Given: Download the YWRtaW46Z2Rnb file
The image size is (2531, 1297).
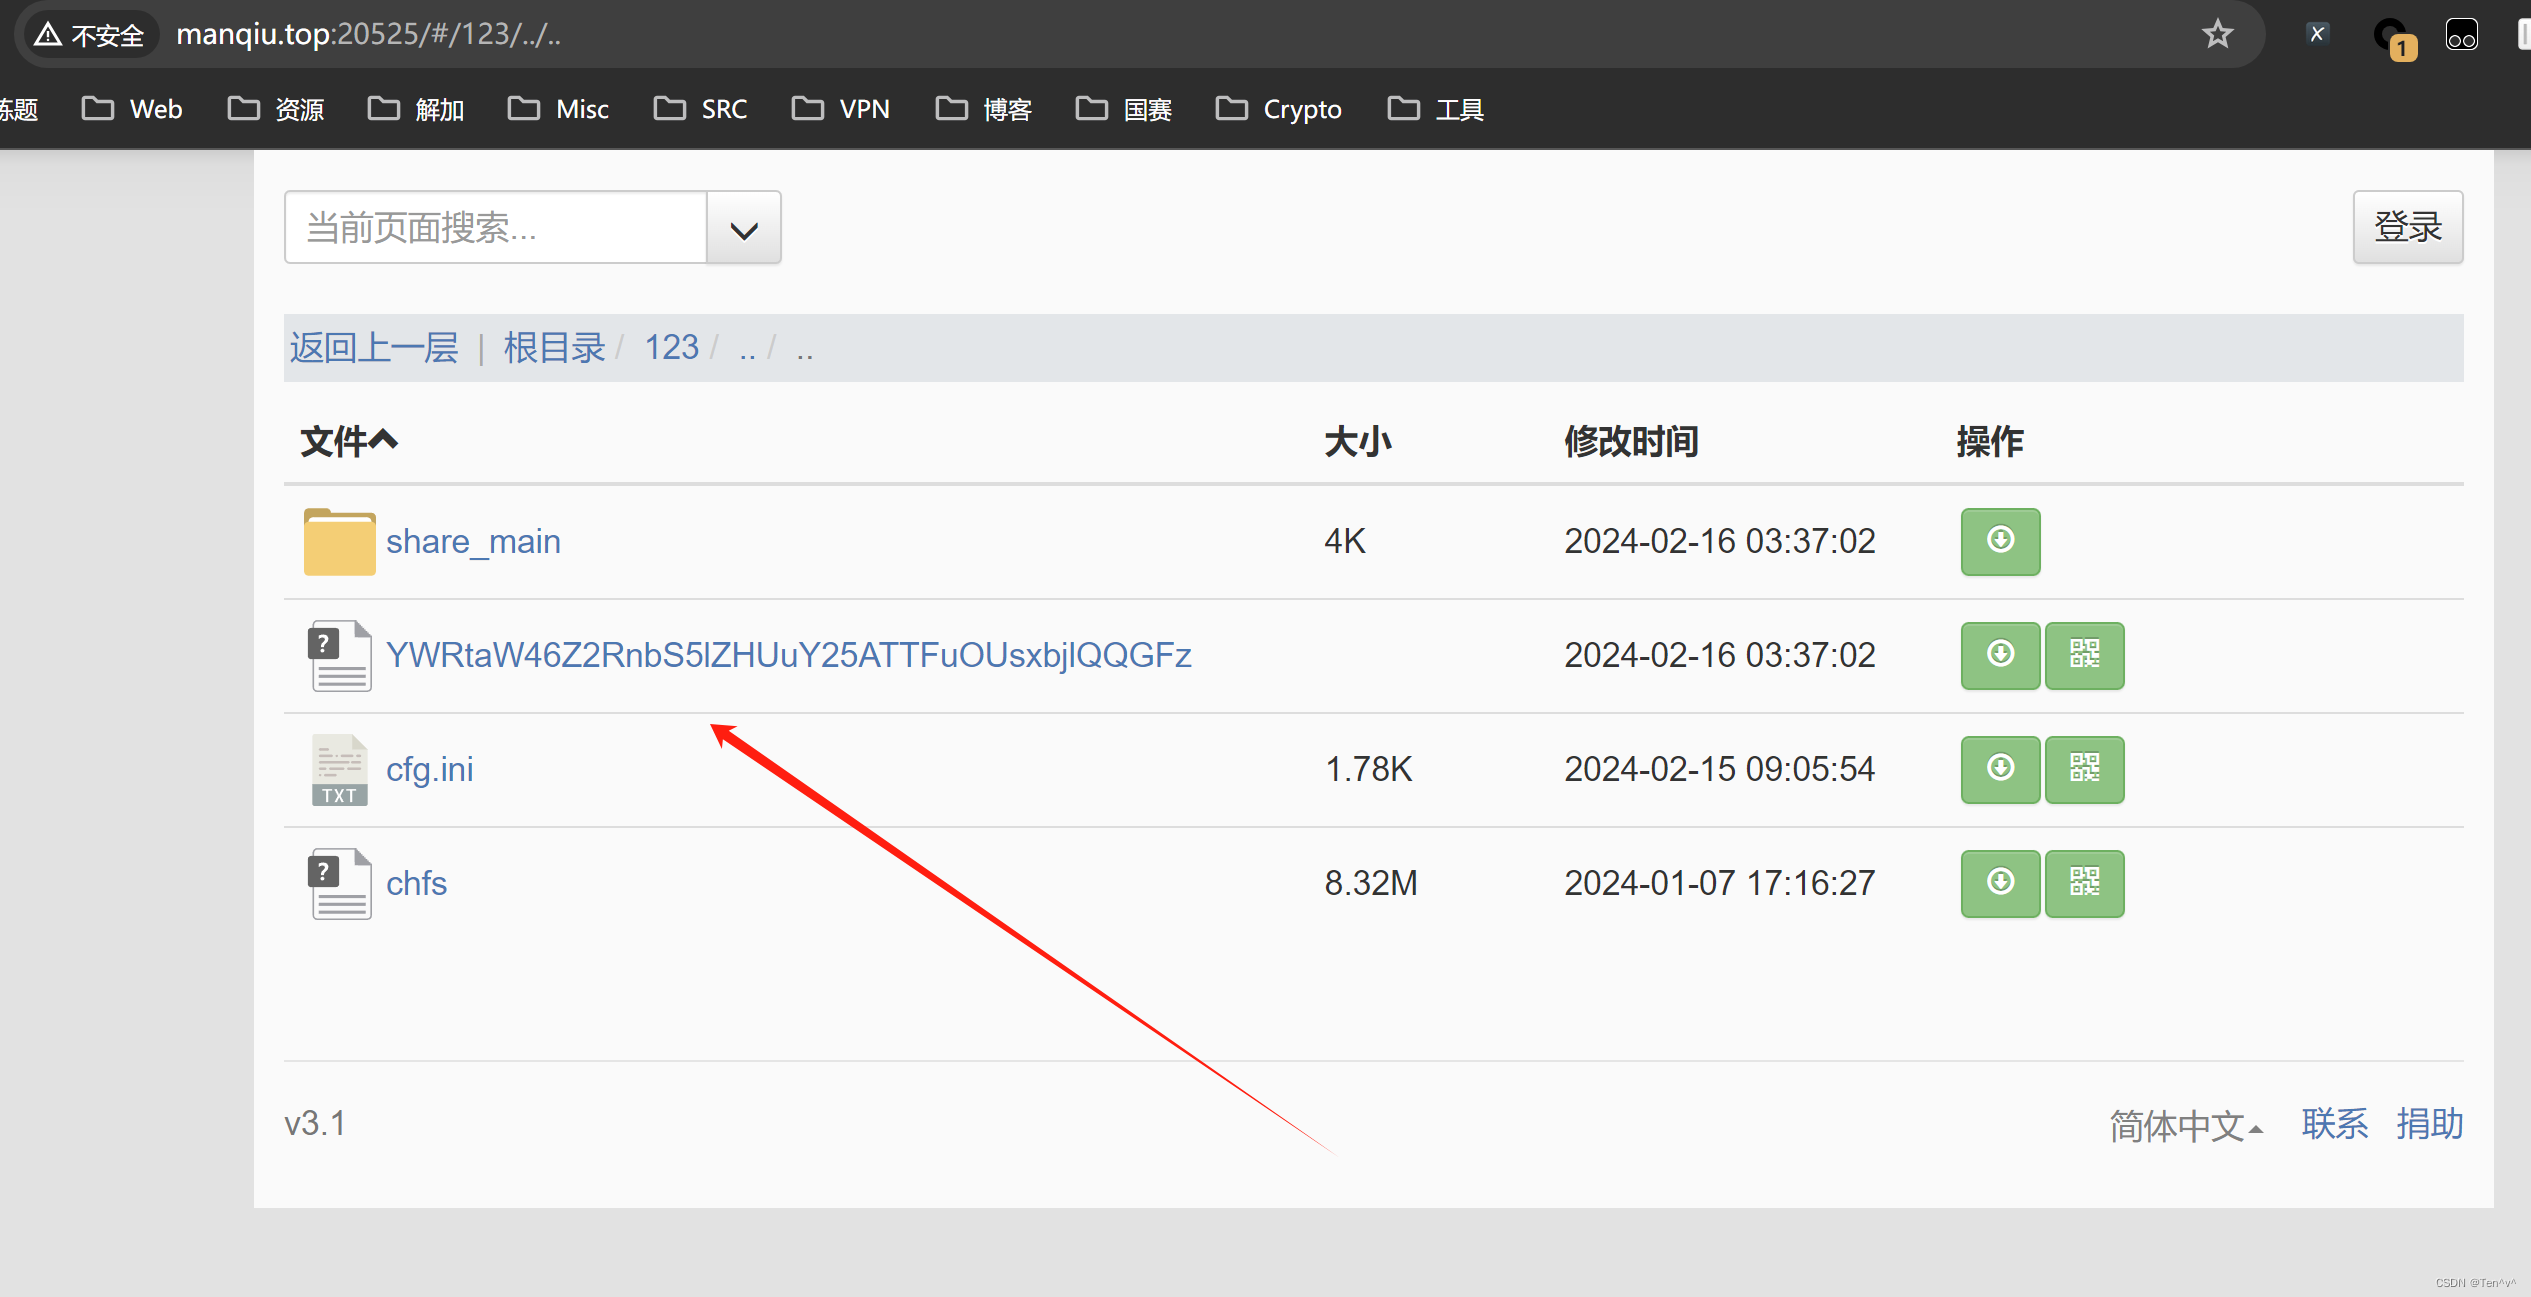Looking at the screenshot, I should (x=2000, y=655).
